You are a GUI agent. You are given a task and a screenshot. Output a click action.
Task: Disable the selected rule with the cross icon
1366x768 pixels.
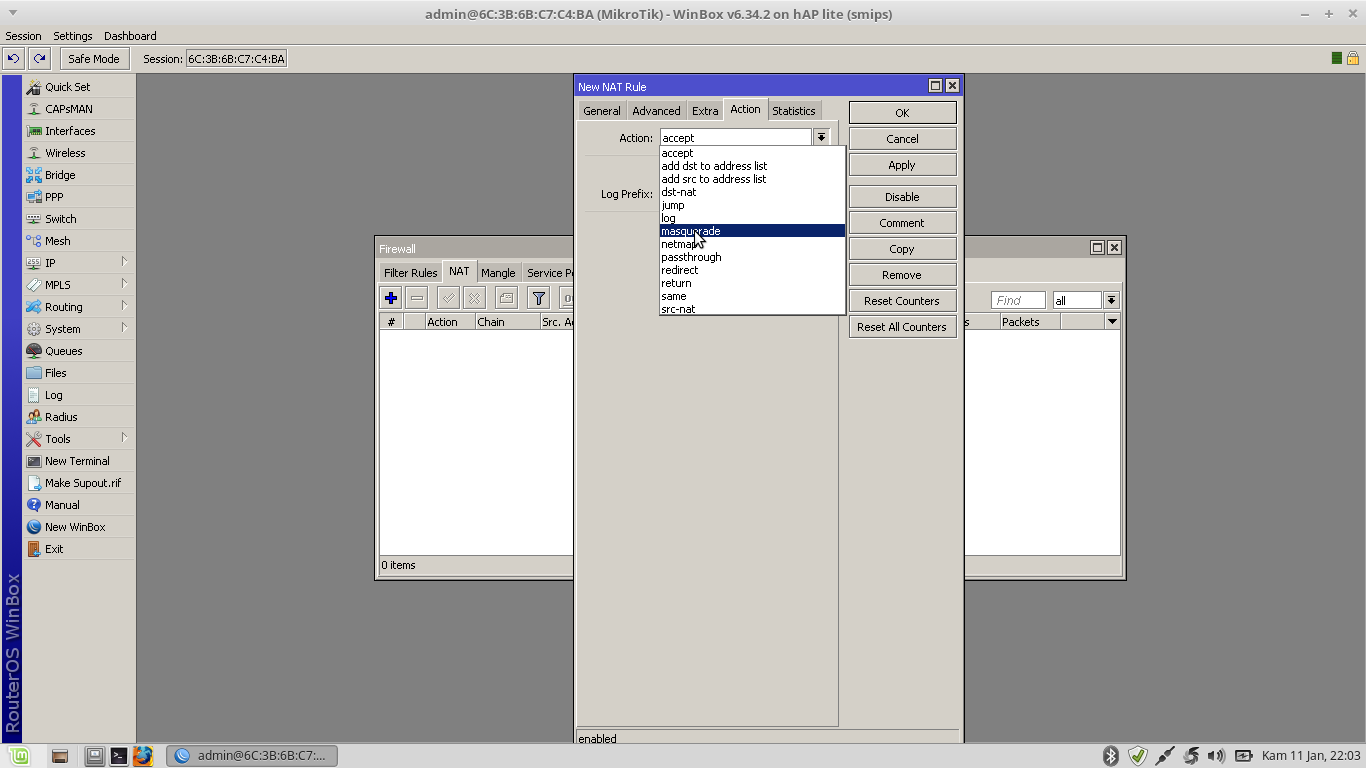(474, 297)
